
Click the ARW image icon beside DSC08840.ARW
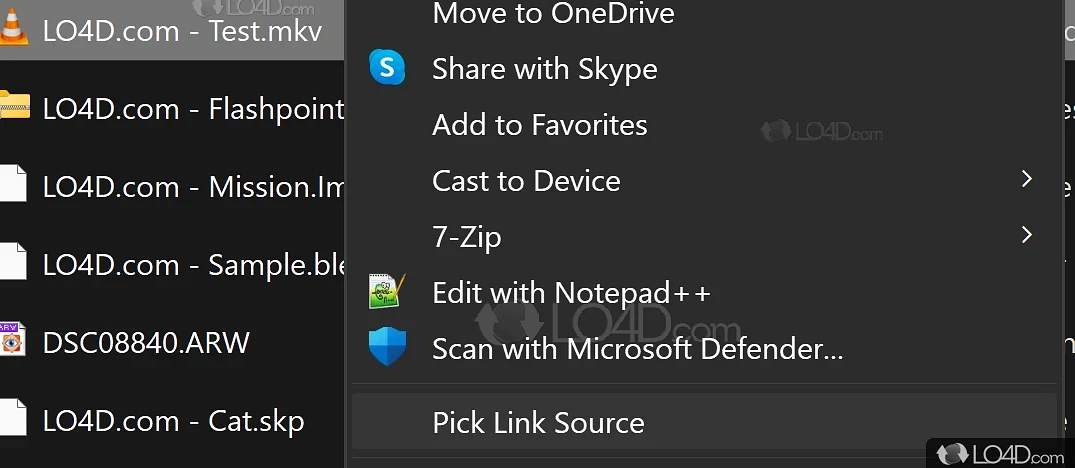[x=11, y=342]
